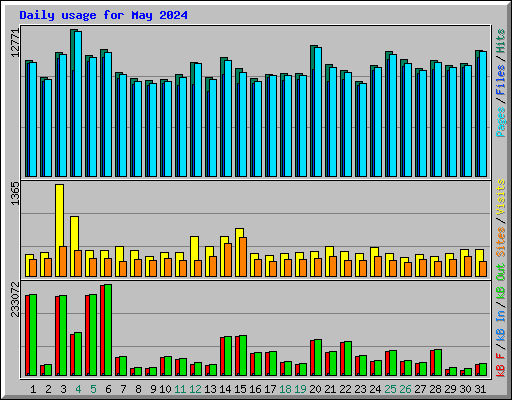Click green weekend day 4 label

point(78,389)
